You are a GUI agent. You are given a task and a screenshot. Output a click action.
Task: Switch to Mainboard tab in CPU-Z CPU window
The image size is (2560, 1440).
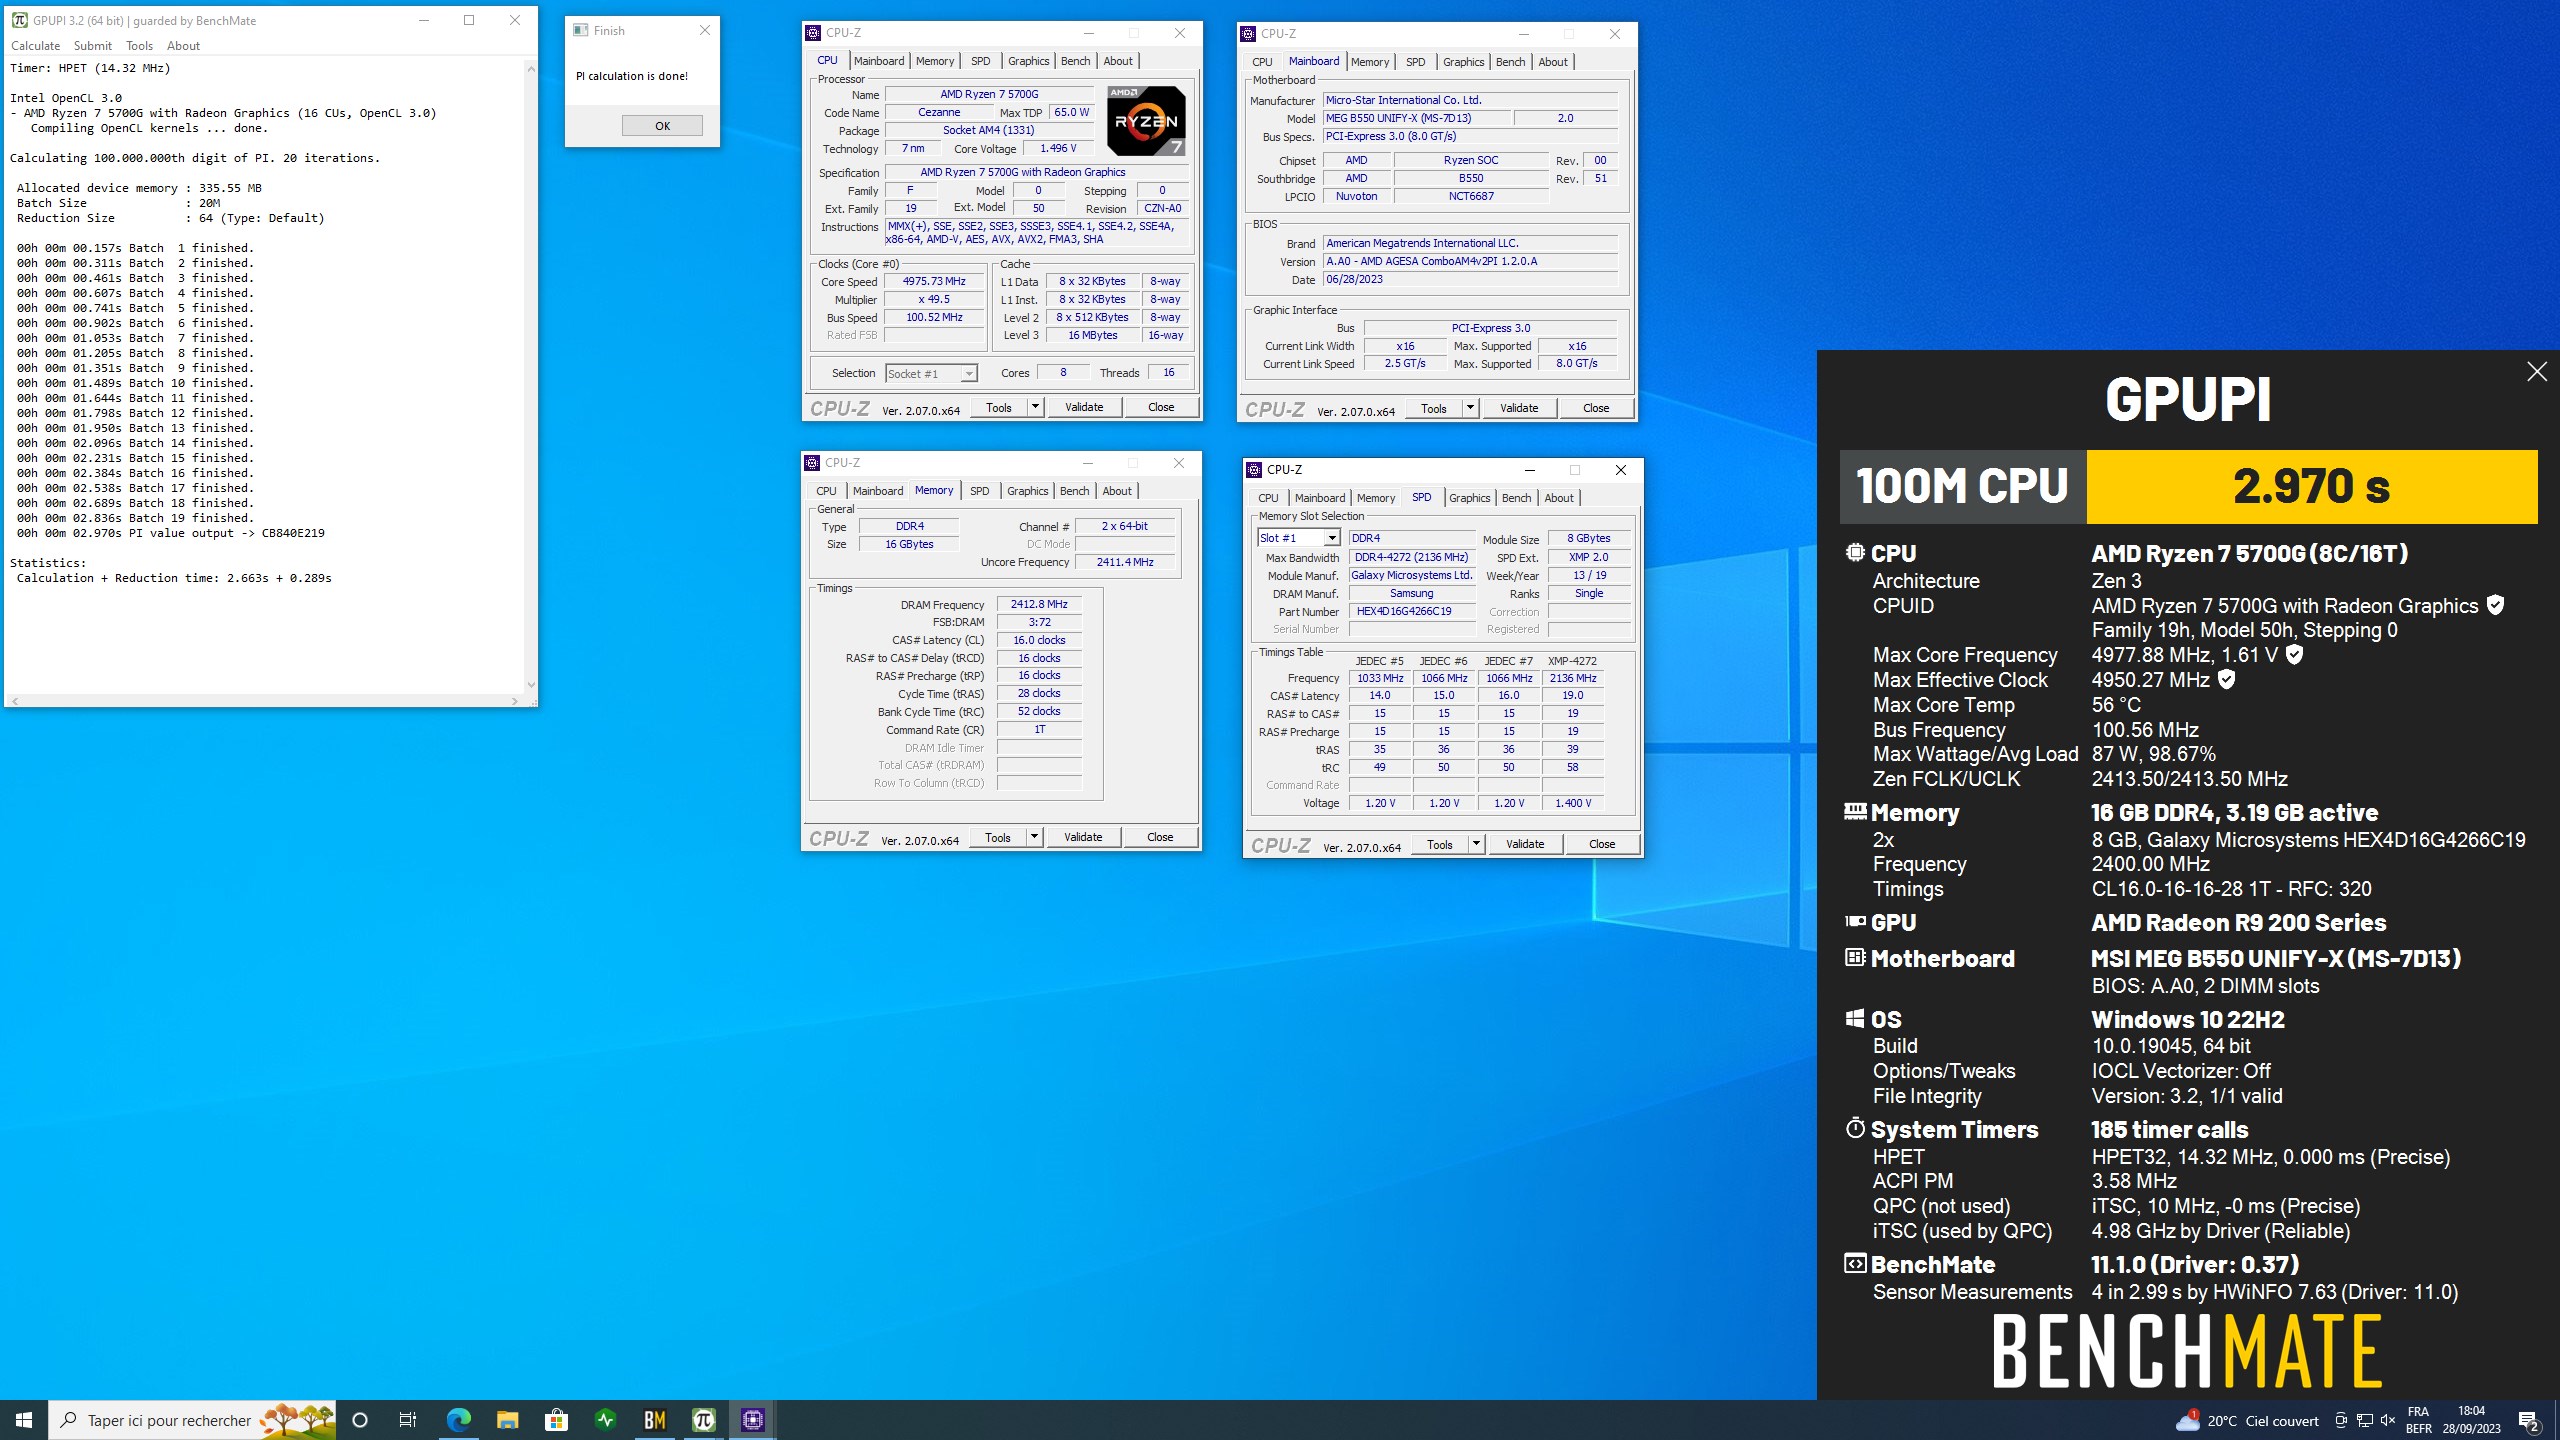point(878,61)
